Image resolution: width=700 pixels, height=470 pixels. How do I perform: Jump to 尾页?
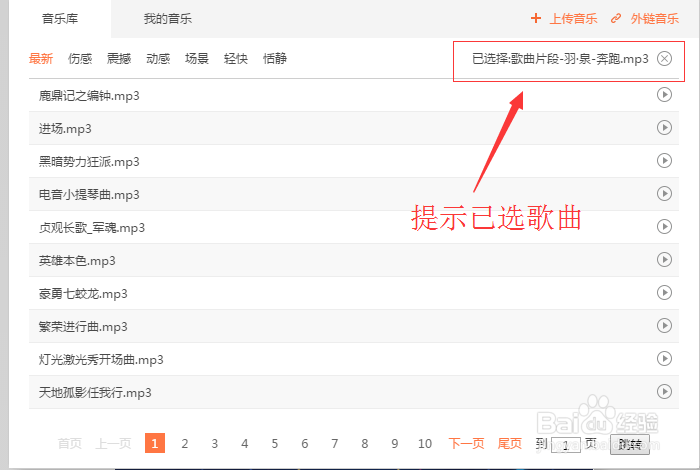(510, 443)
